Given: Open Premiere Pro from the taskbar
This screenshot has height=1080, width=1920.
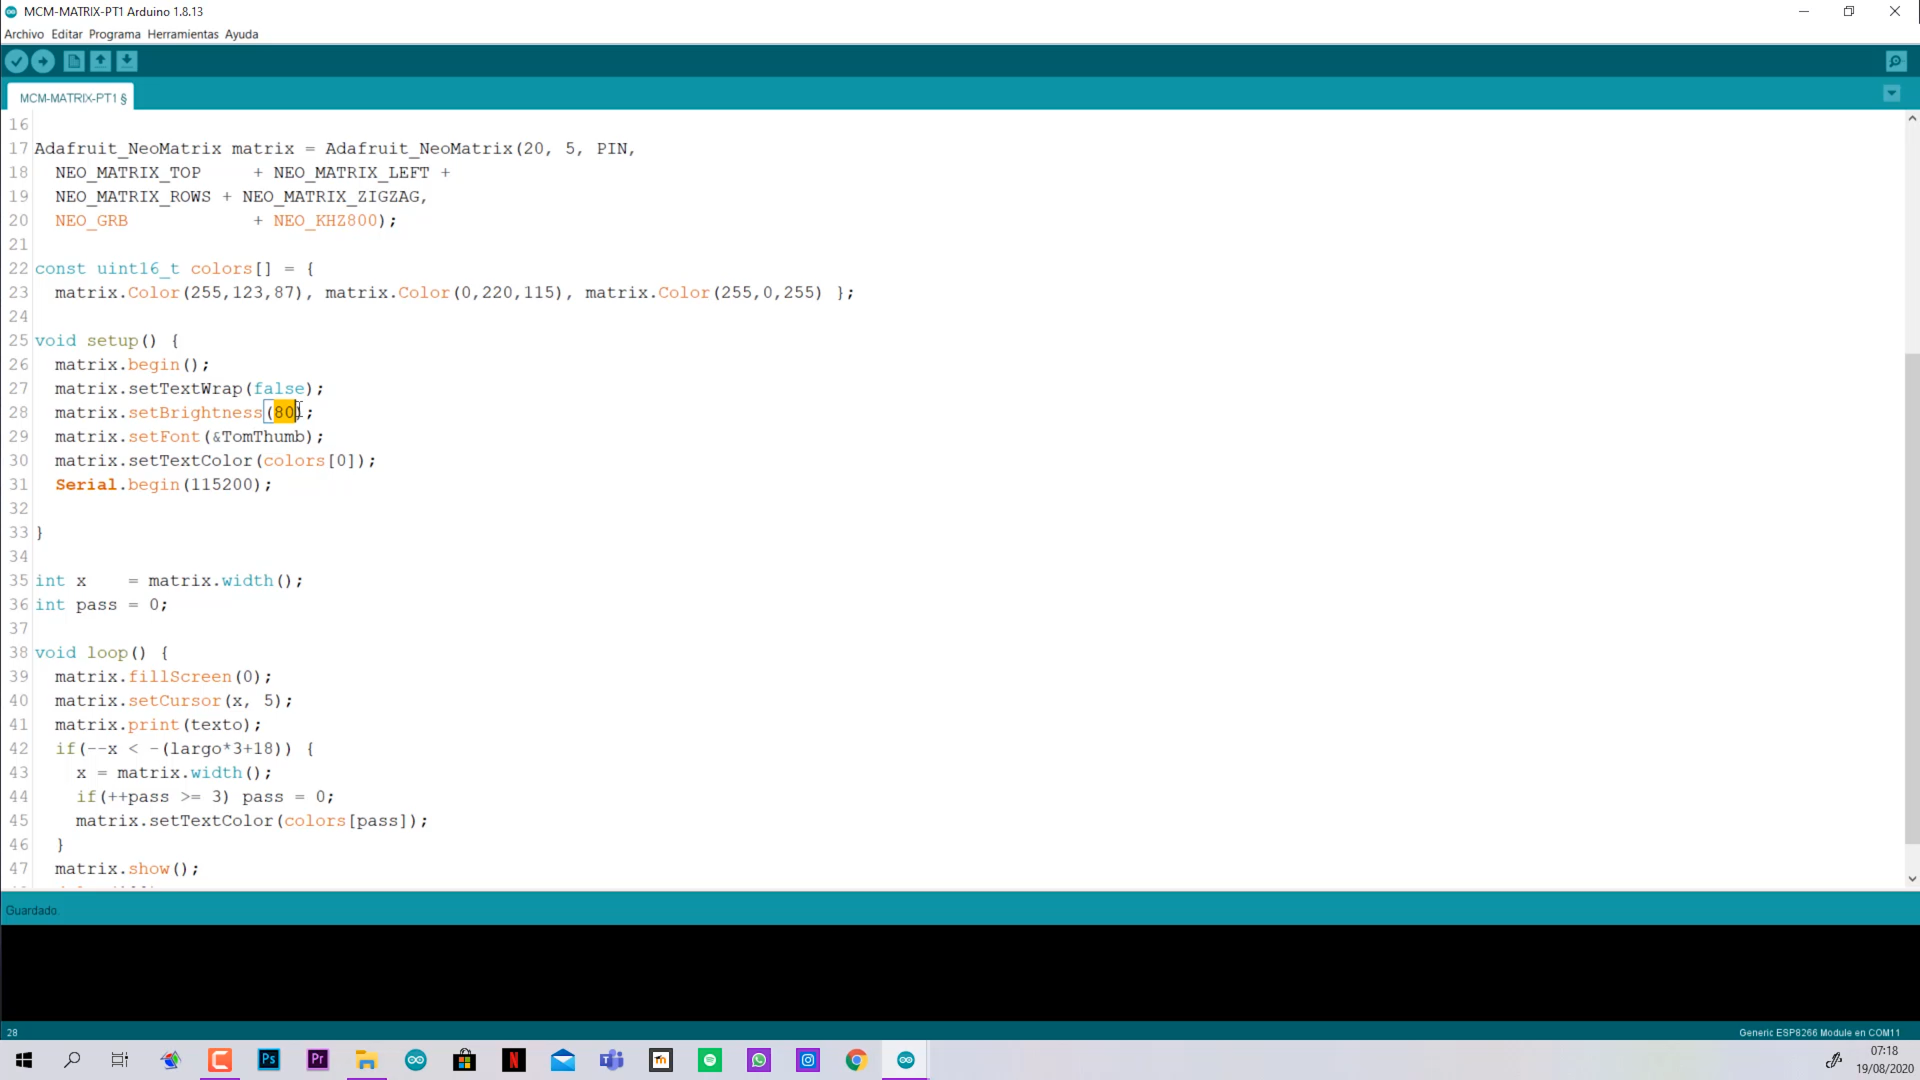Looking at the screenshot, I should (318, 1060).
